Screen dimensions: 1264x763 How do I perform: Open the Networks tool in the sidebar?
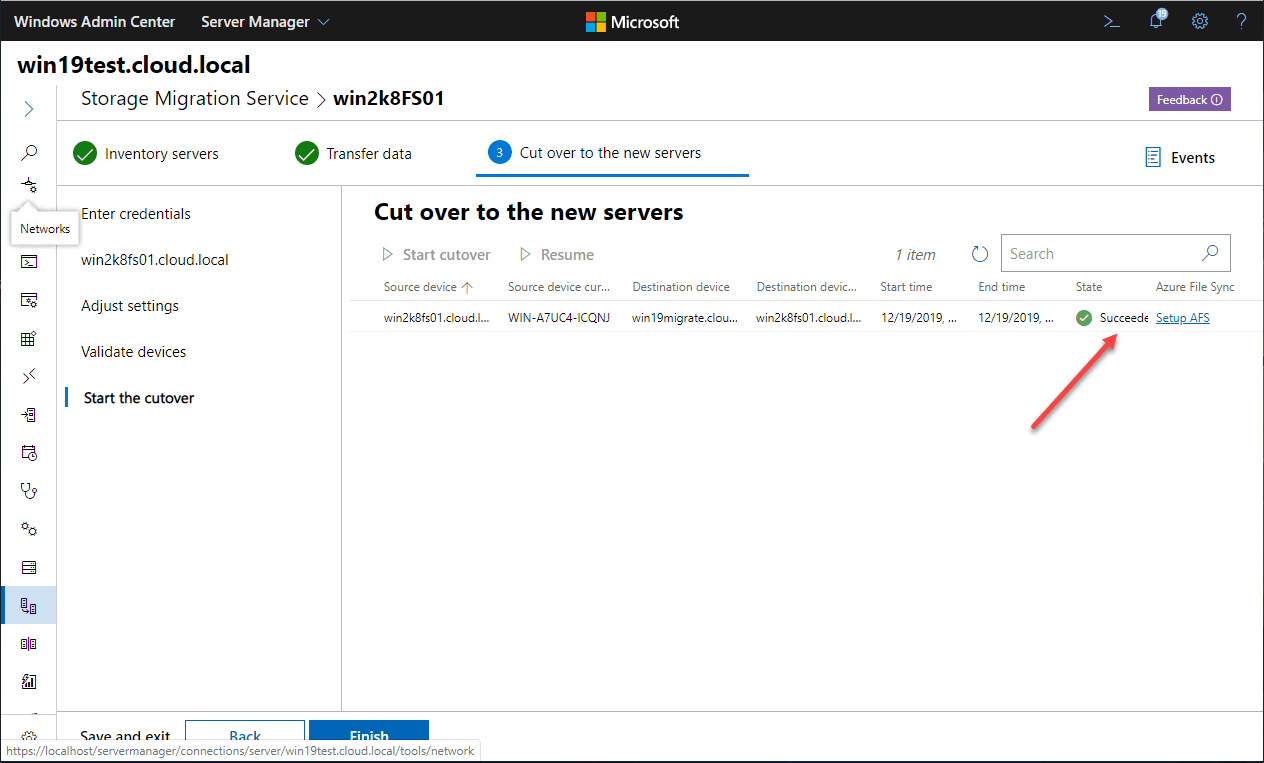click(29, 186)
